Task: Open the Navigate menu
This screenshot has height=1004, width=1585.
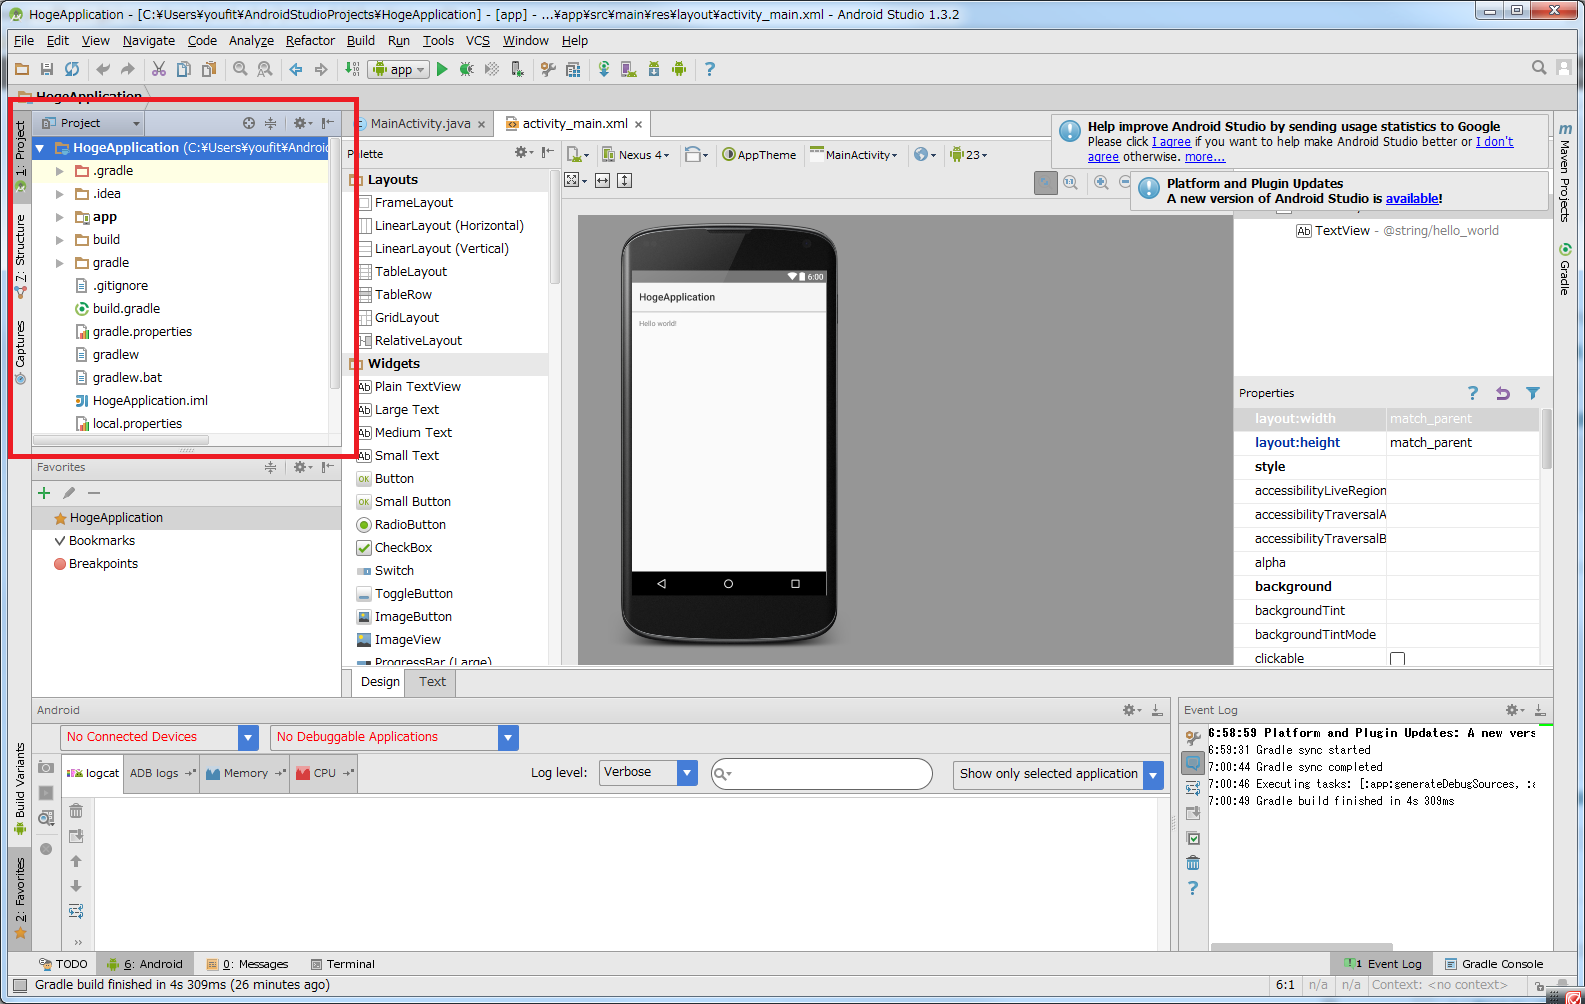Action: (149, 41)
